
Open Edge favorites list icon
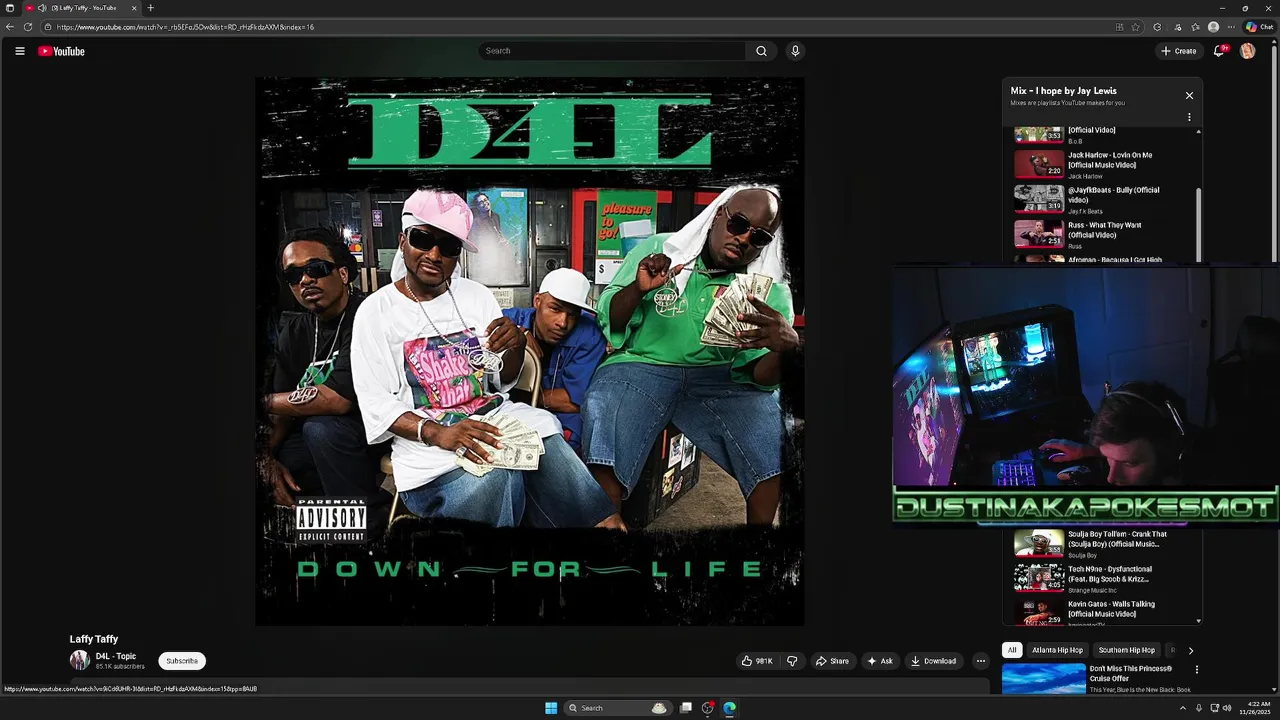(1195, 27)
